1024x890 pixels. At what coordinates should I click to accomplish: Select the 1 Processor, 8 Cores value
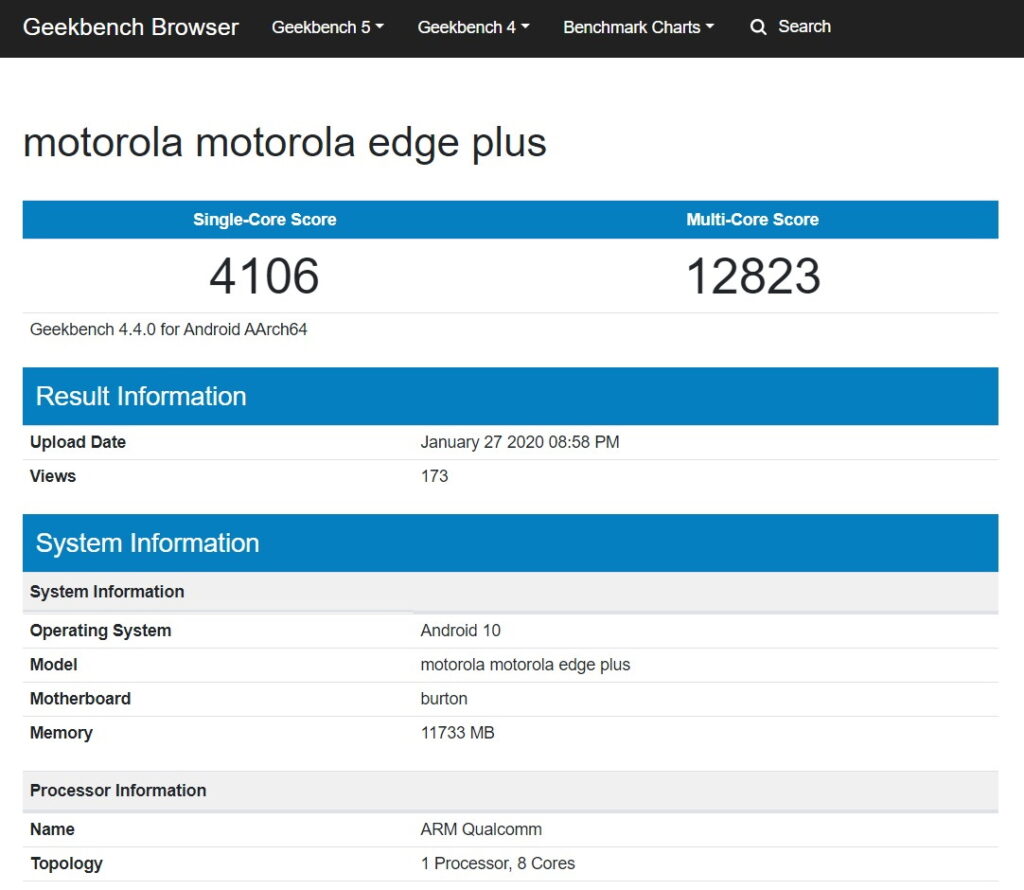tap(498, 863)
